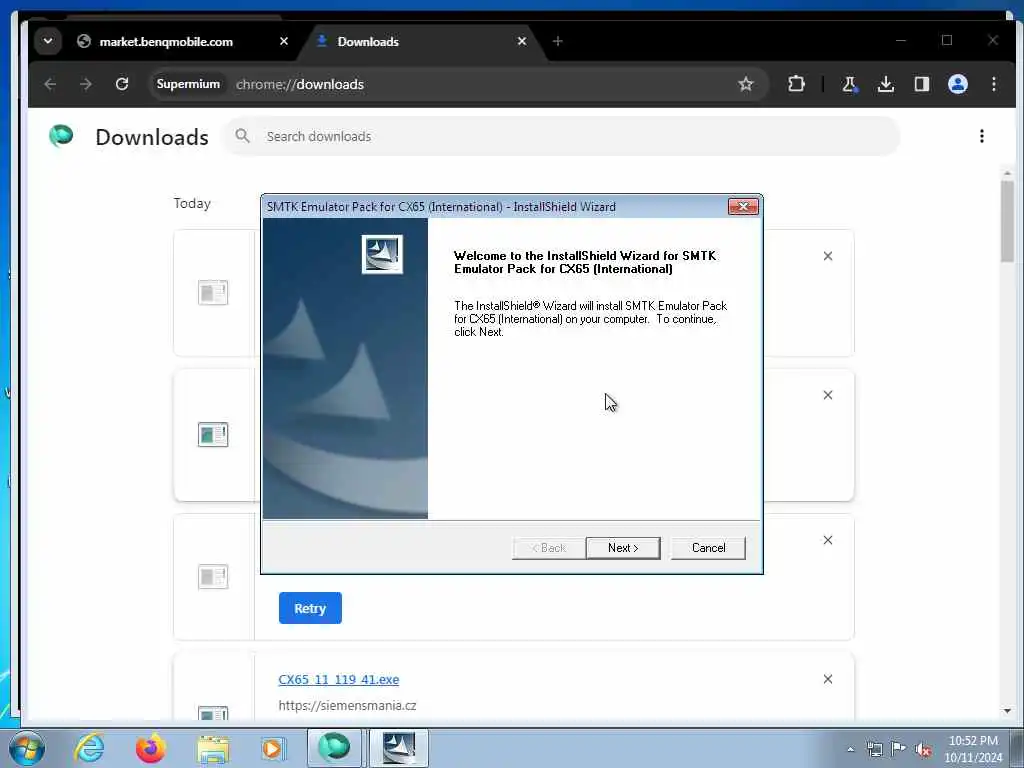The image size is (1024, 768).
Task: Cancel the SMTK Emulator Pack installation
Action: click(708, 548)
